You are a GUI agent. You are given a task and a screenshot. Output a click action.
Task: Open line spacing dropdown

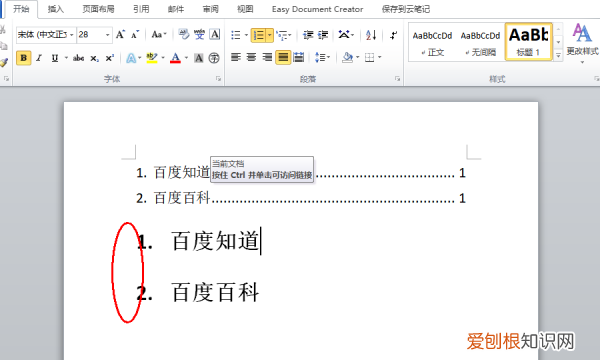tap(323, 57)
